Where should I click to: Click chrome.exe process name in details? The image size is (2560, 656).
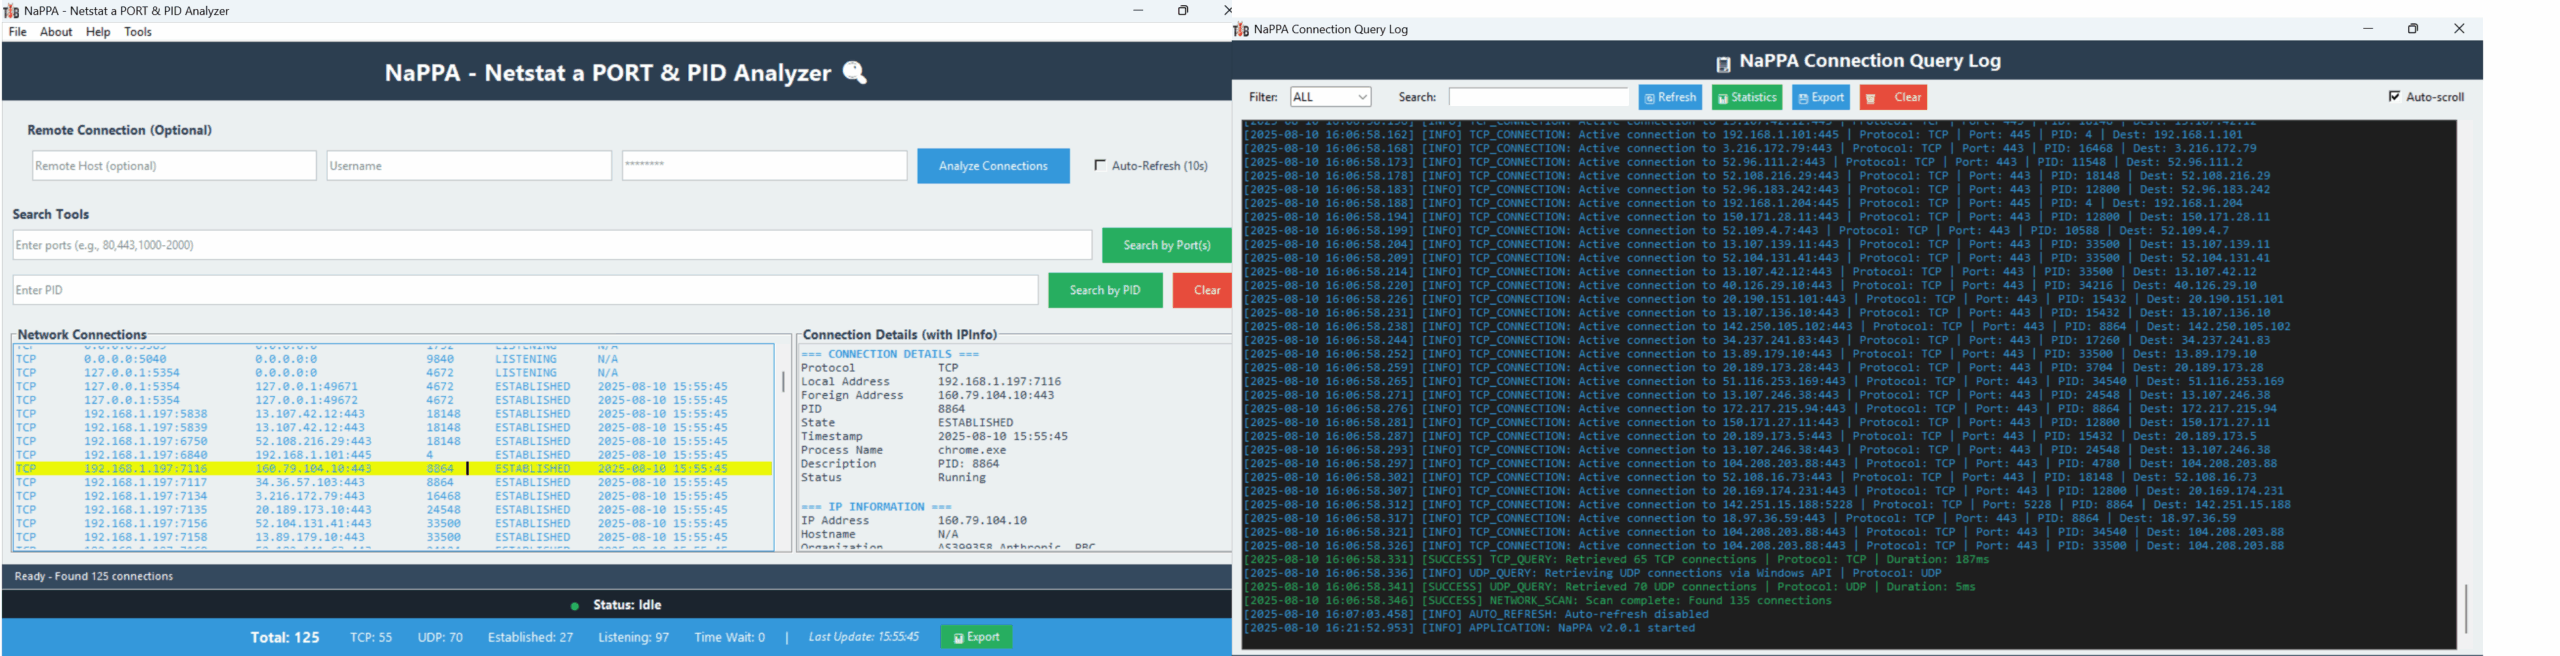tap(972, 450)
